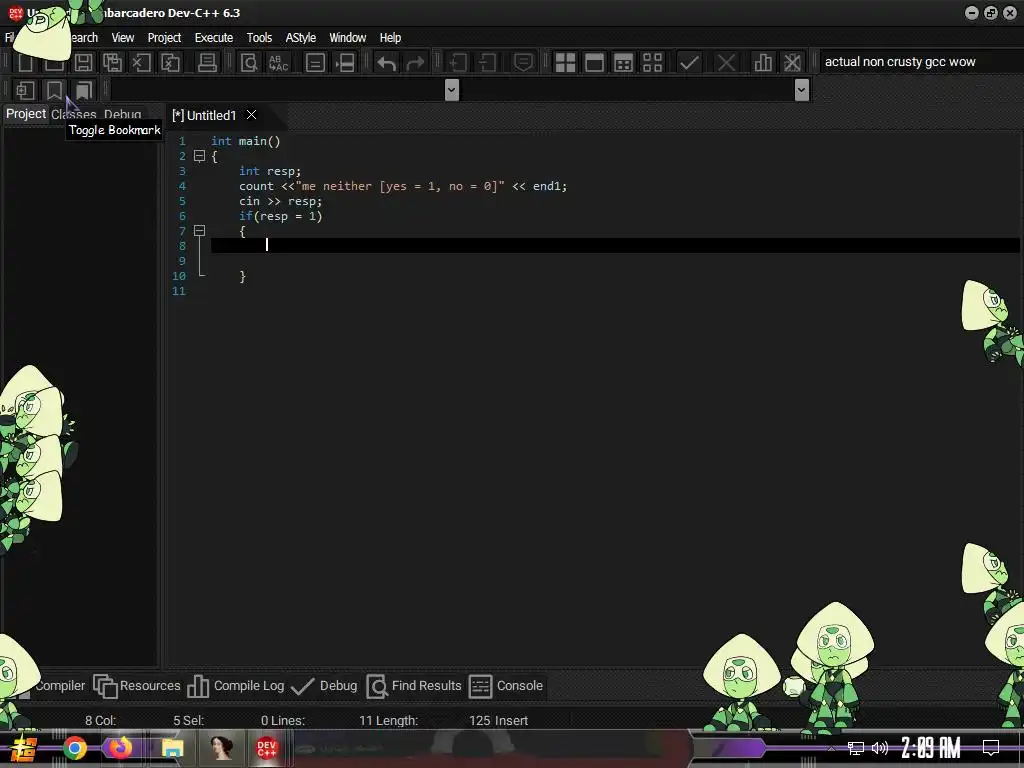Open the Resources bottom tab

(137, 686)
